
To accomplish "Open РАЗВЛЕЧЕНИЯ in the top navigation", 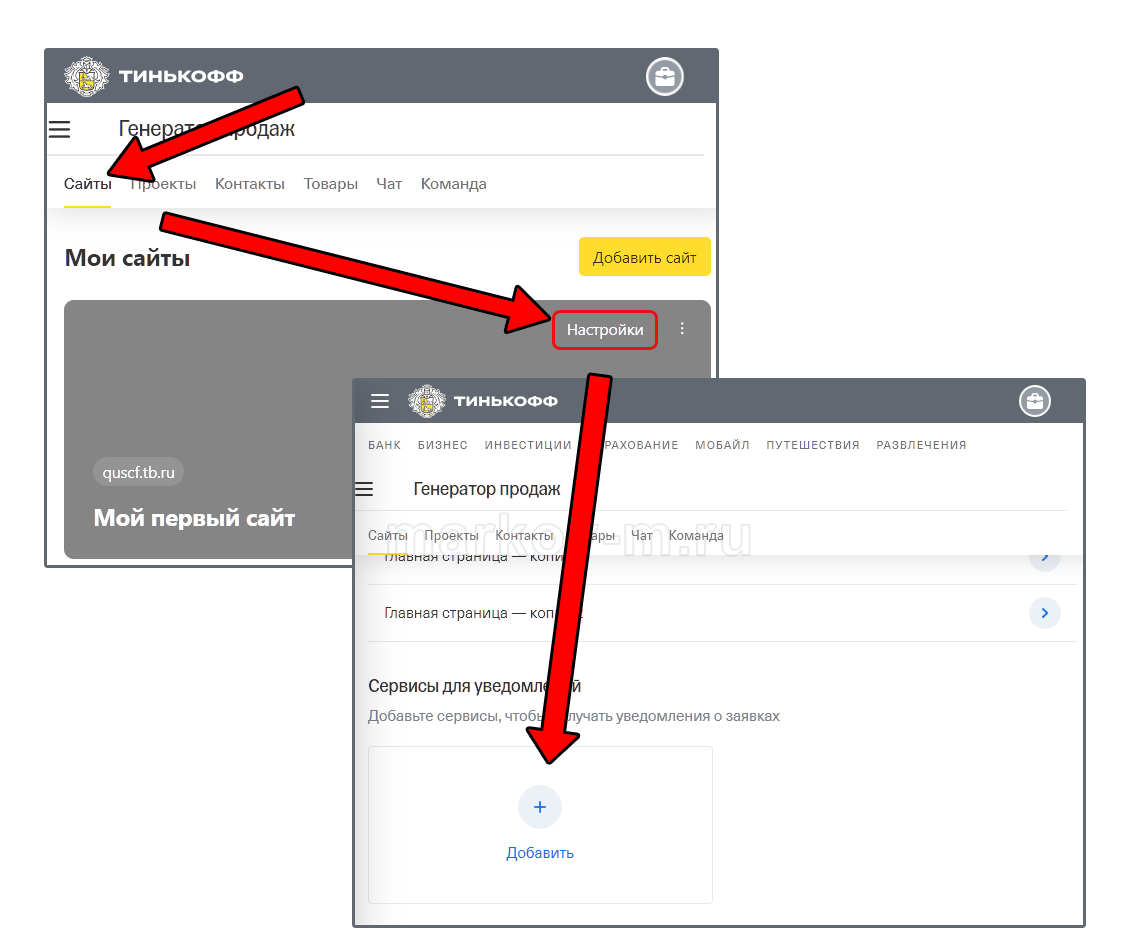I will tap(921, 445).
